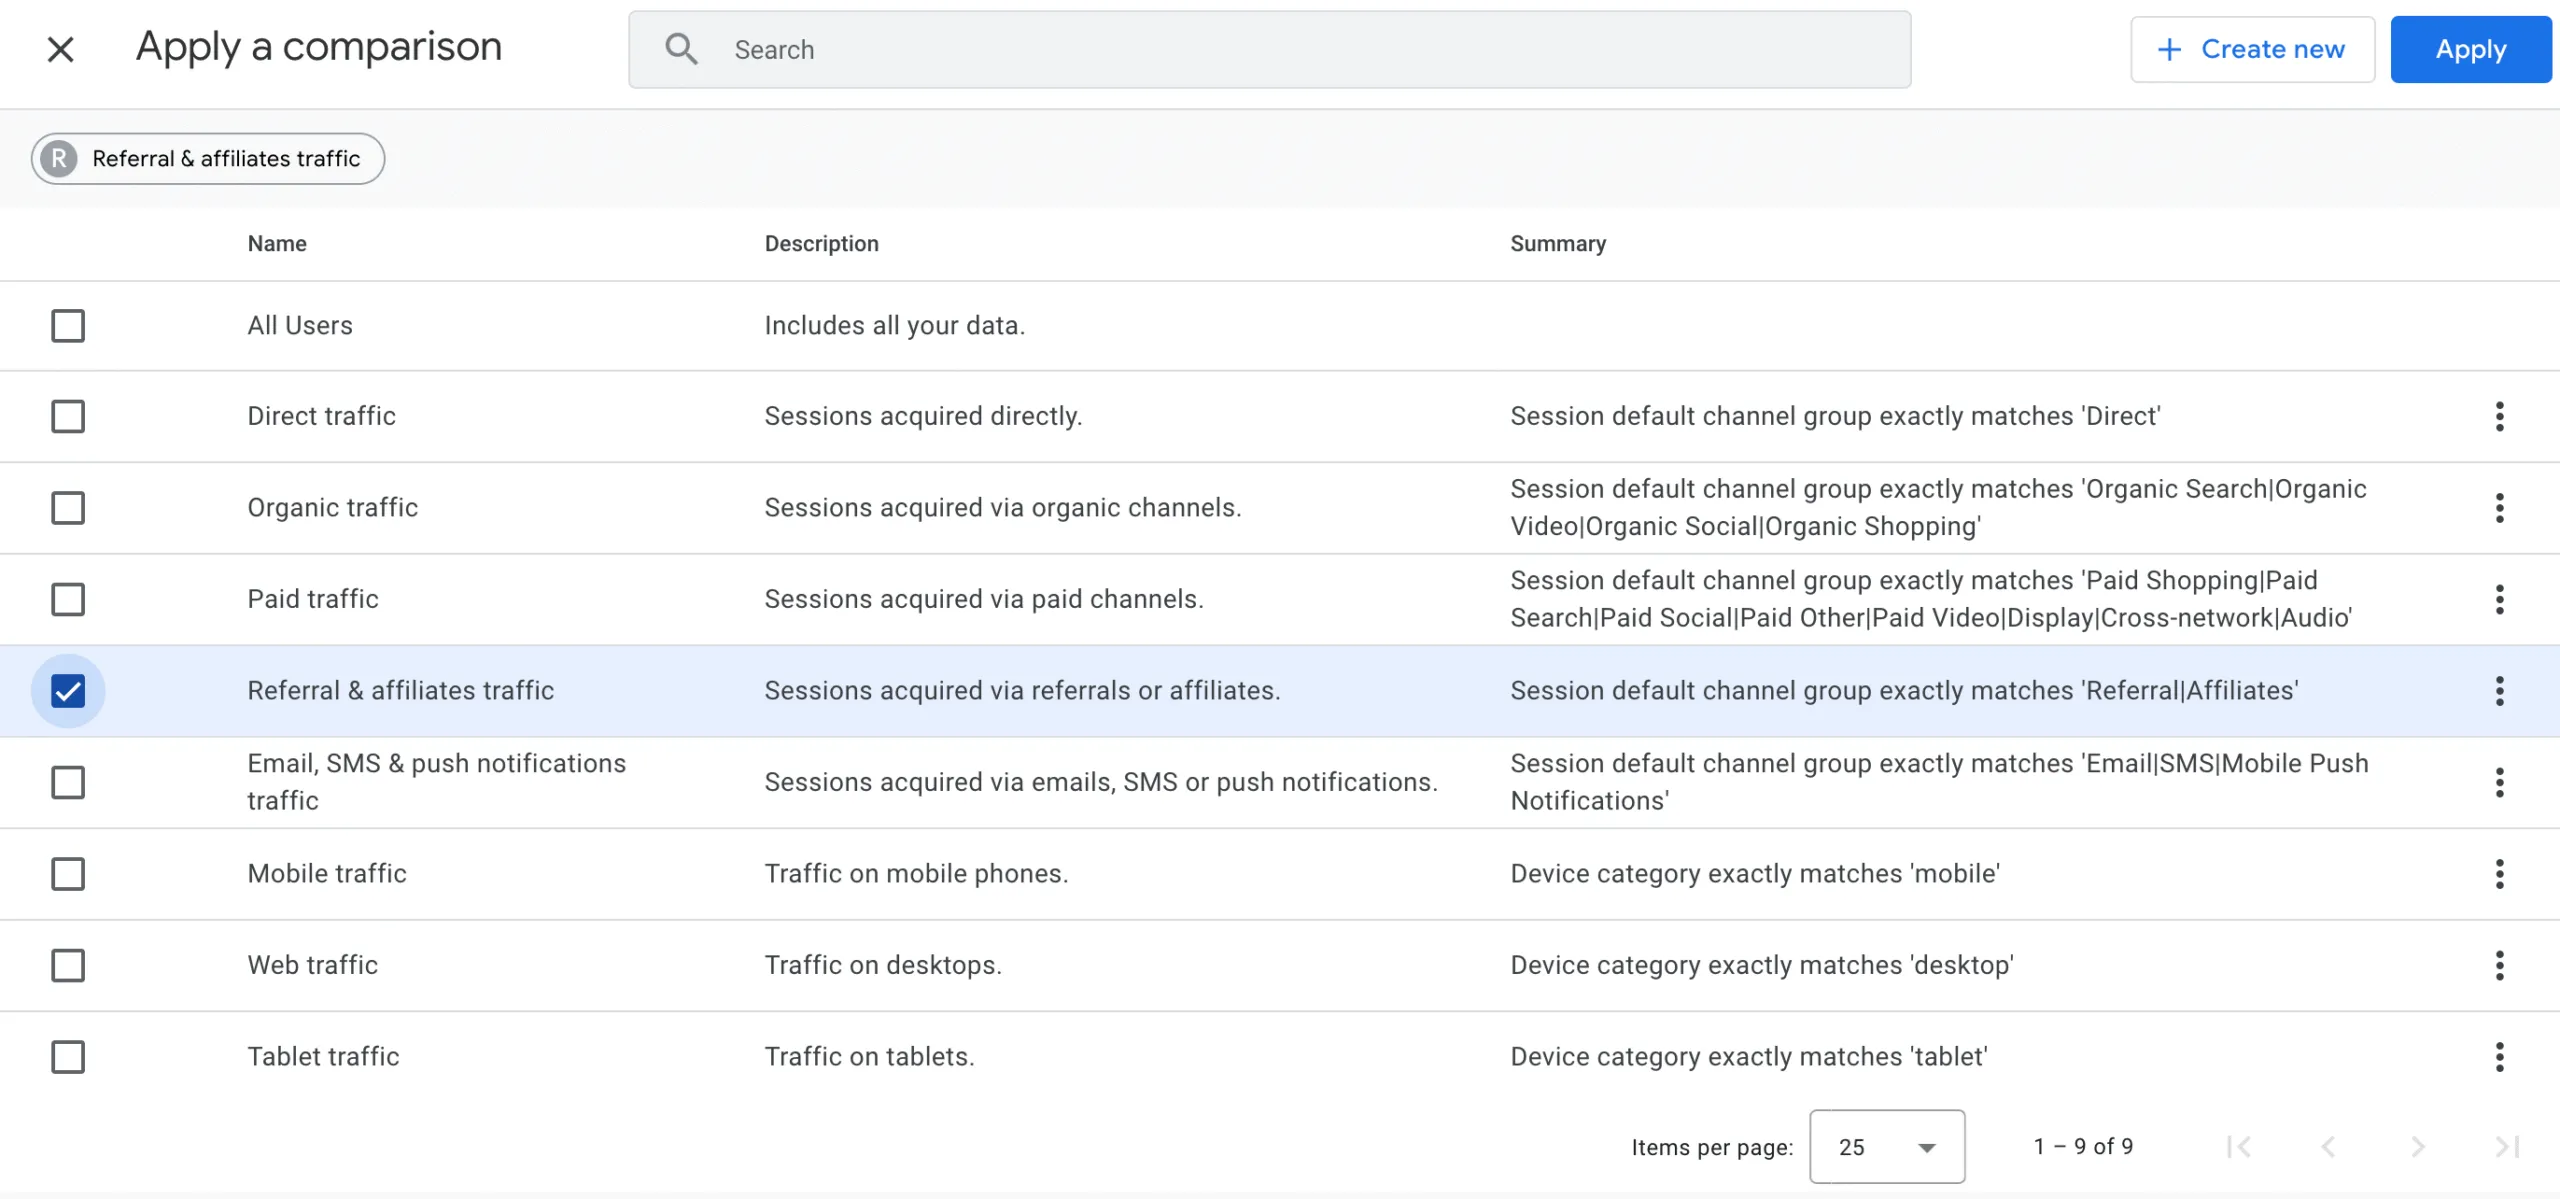Click the R avatar icon in the chip
Screen dimensions: 2560x1199
pyautogui.click(x=59, y=158)
